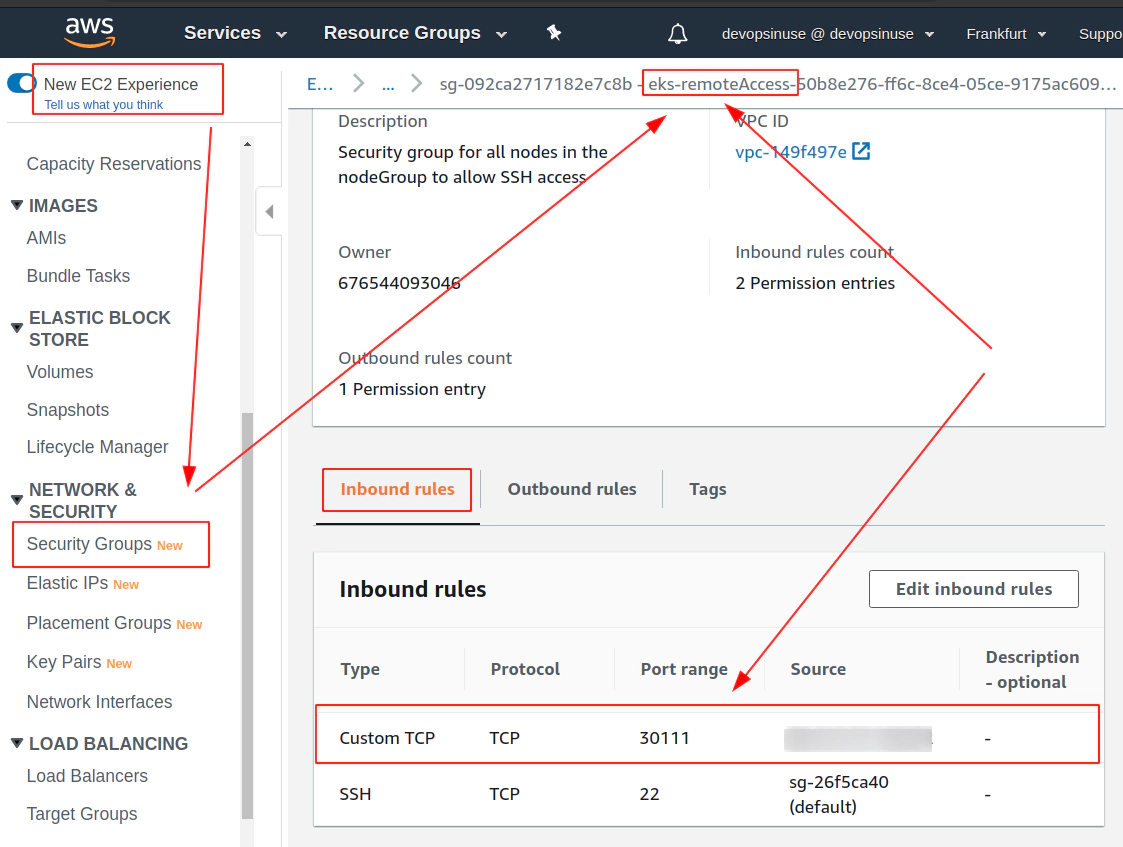
Task: Click the 2 Permission entries value
Action: coord(815,283)
